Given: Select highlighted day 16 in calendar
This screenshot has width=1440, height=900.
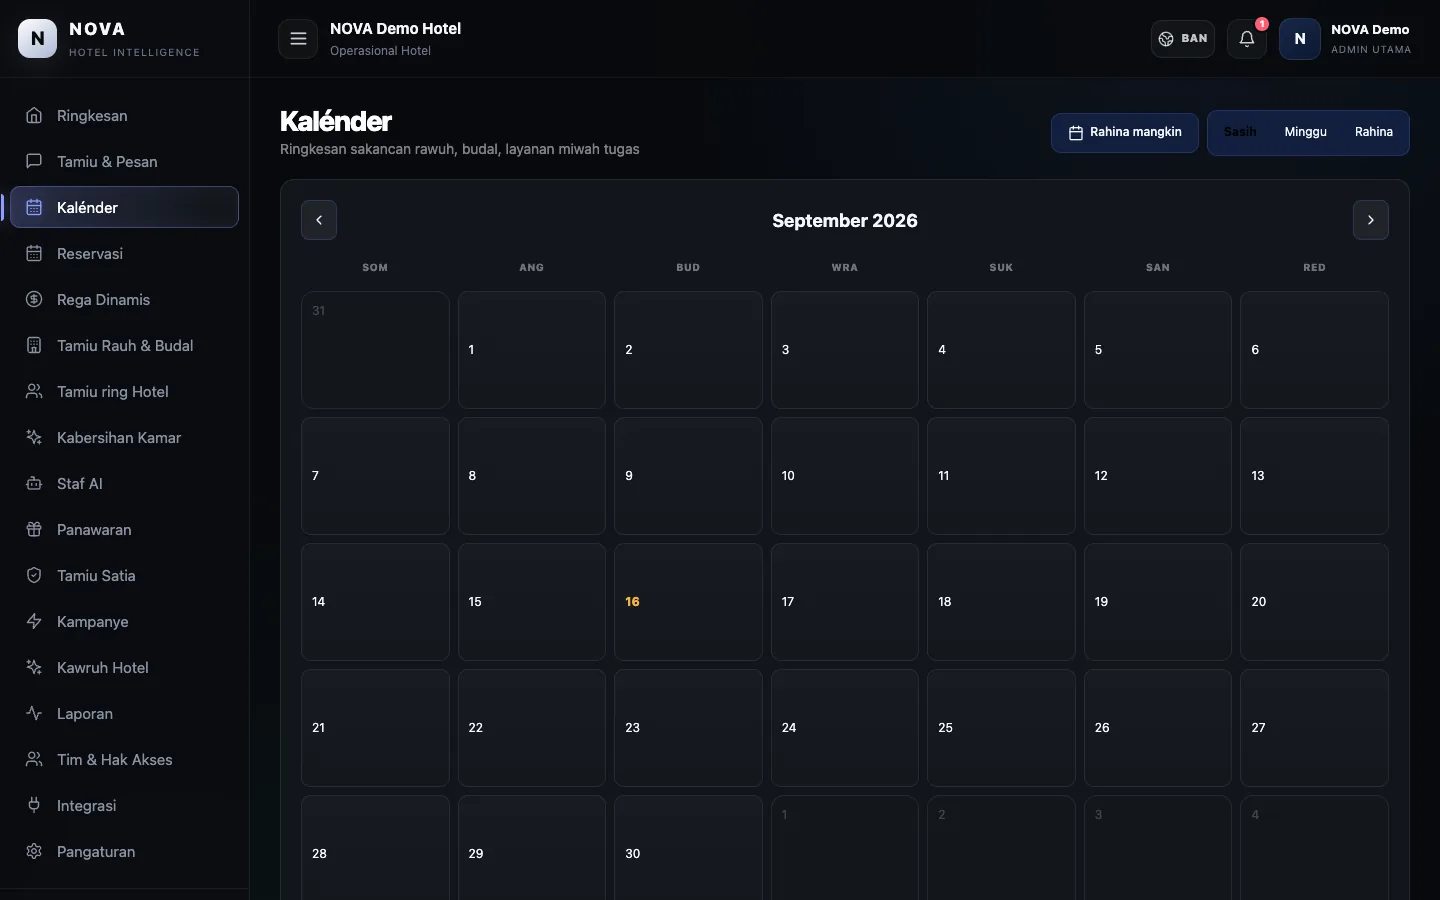Looking at the screenshot, I should (x=688, y=602).
